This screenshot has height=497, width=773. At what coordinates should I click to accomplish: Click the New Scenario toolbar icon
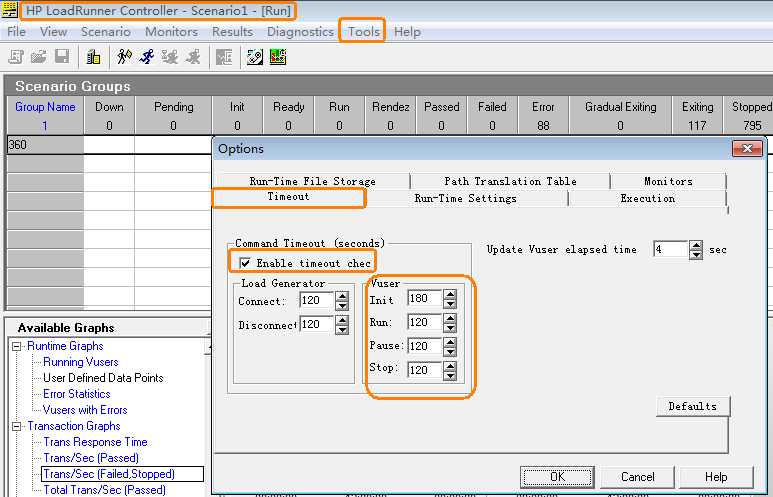16,57
